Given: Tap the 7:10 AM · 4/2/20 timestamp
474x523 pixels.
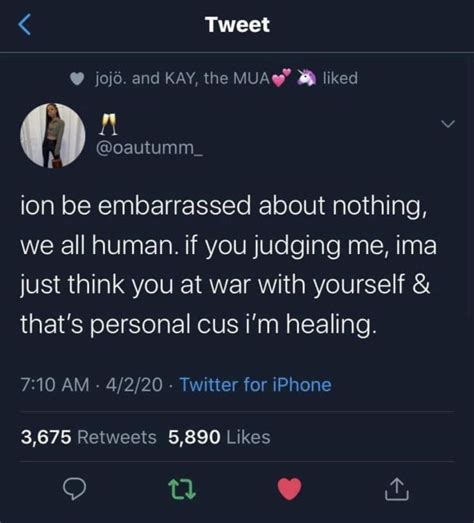Looking at the screenshot, I should pos(92,385).
